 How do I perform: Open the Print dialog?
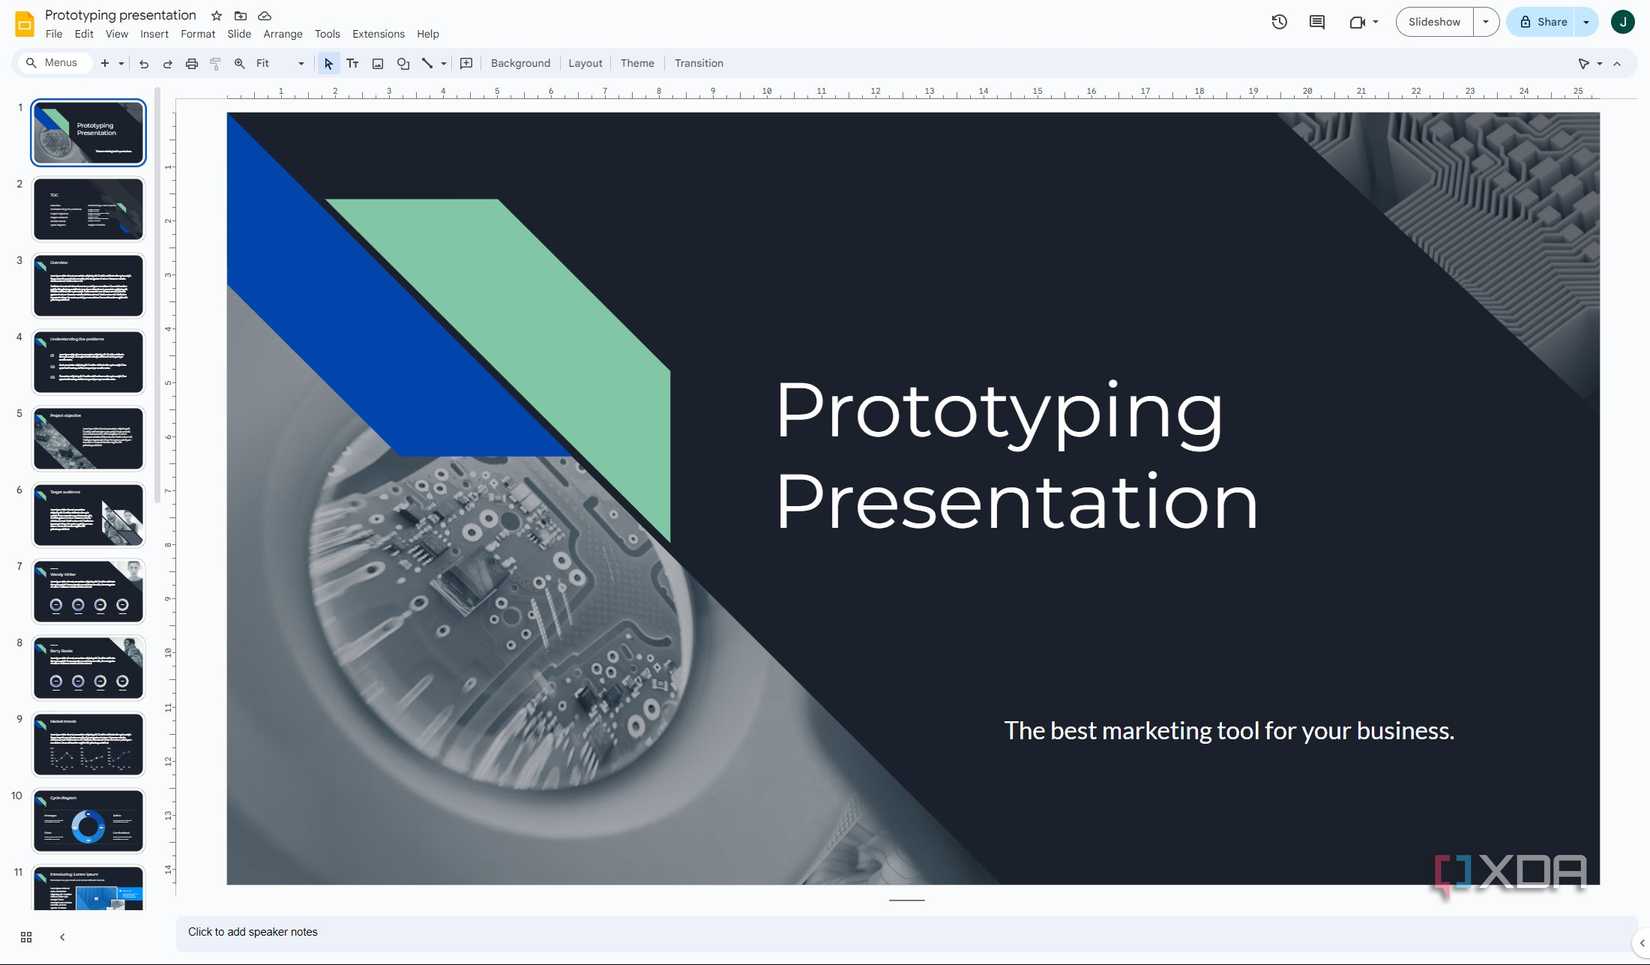pyautogui.click(x=191, y=63)
